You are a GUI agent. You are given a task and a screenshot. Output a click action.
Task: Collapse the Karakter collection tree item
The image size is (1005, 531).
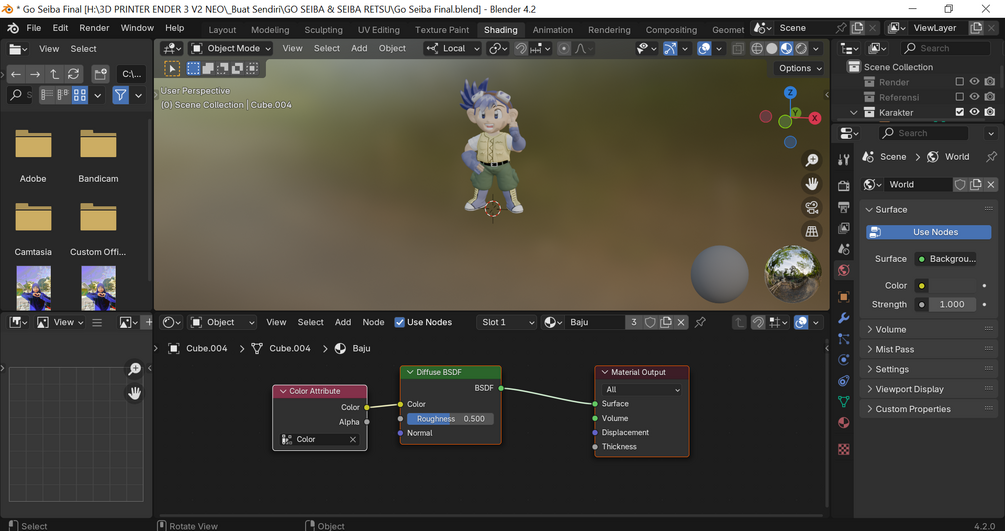pyautogui.click(x=853, y=112)
